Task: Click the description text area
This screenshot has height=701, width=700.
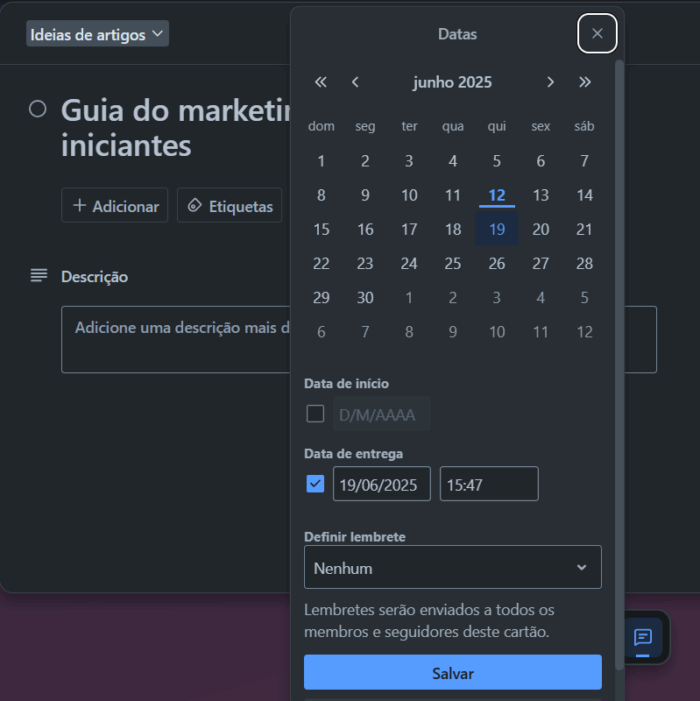Action: pos(358,339)
